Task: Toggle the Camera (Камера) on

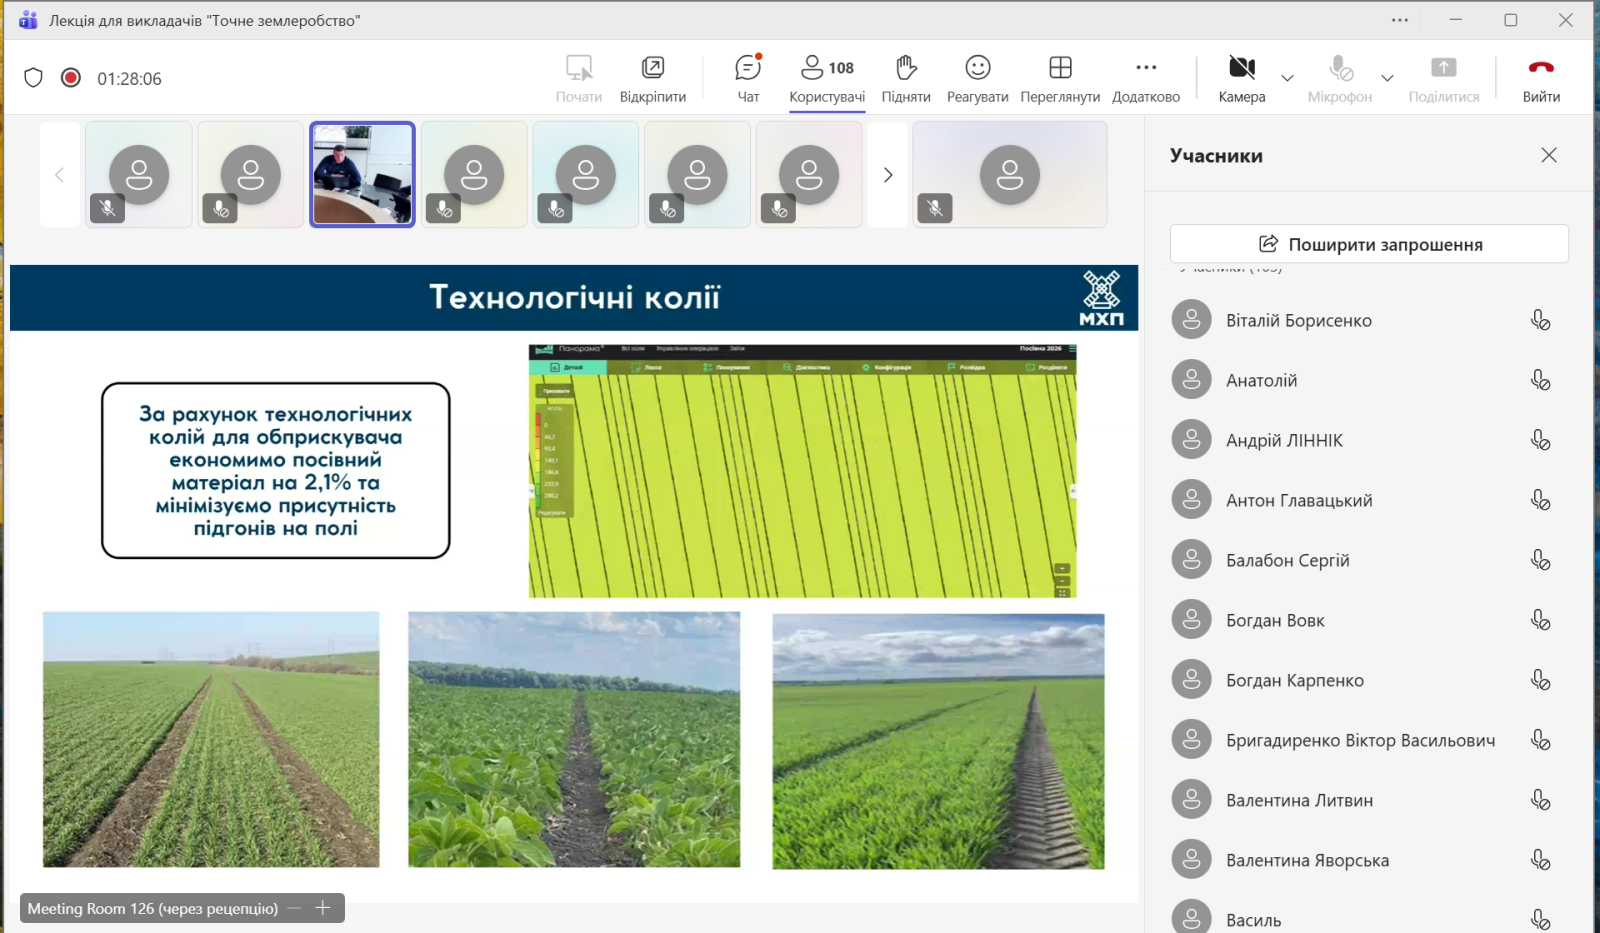Action: point(1241,78)
